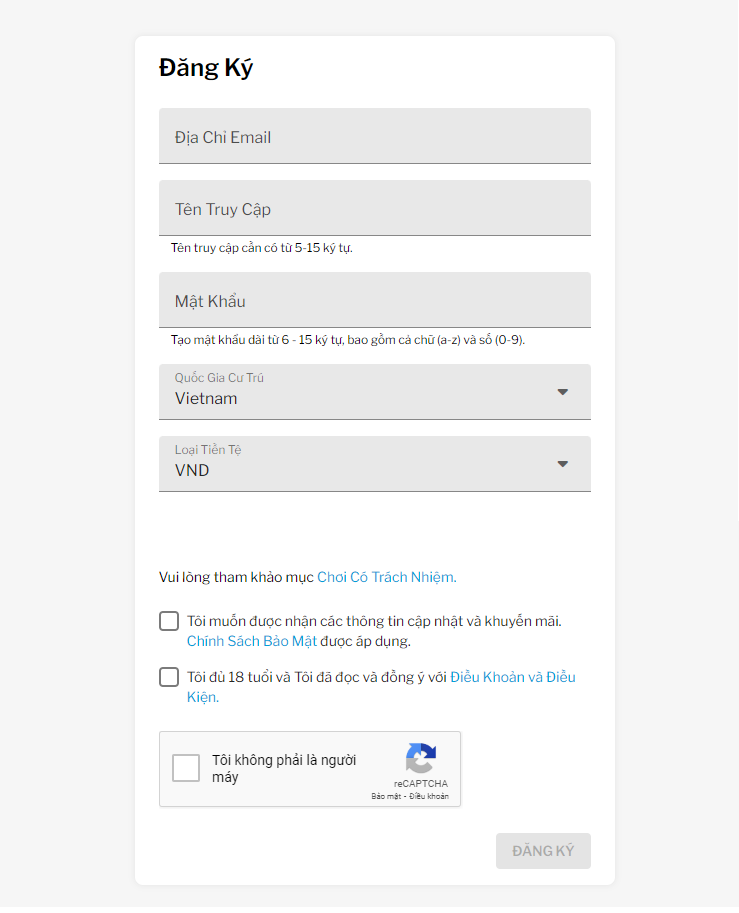Viewport: 739px width, 913px height.
Task: Open the country dropdown arrow beside Vietnam
Action: pos(562,392)
